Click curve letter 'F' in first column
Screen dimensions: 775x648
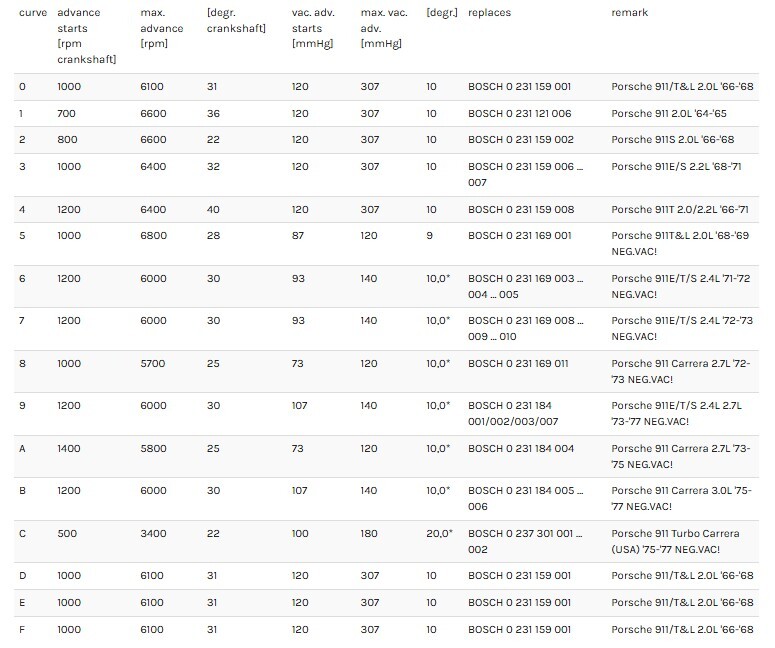point(22,630)
